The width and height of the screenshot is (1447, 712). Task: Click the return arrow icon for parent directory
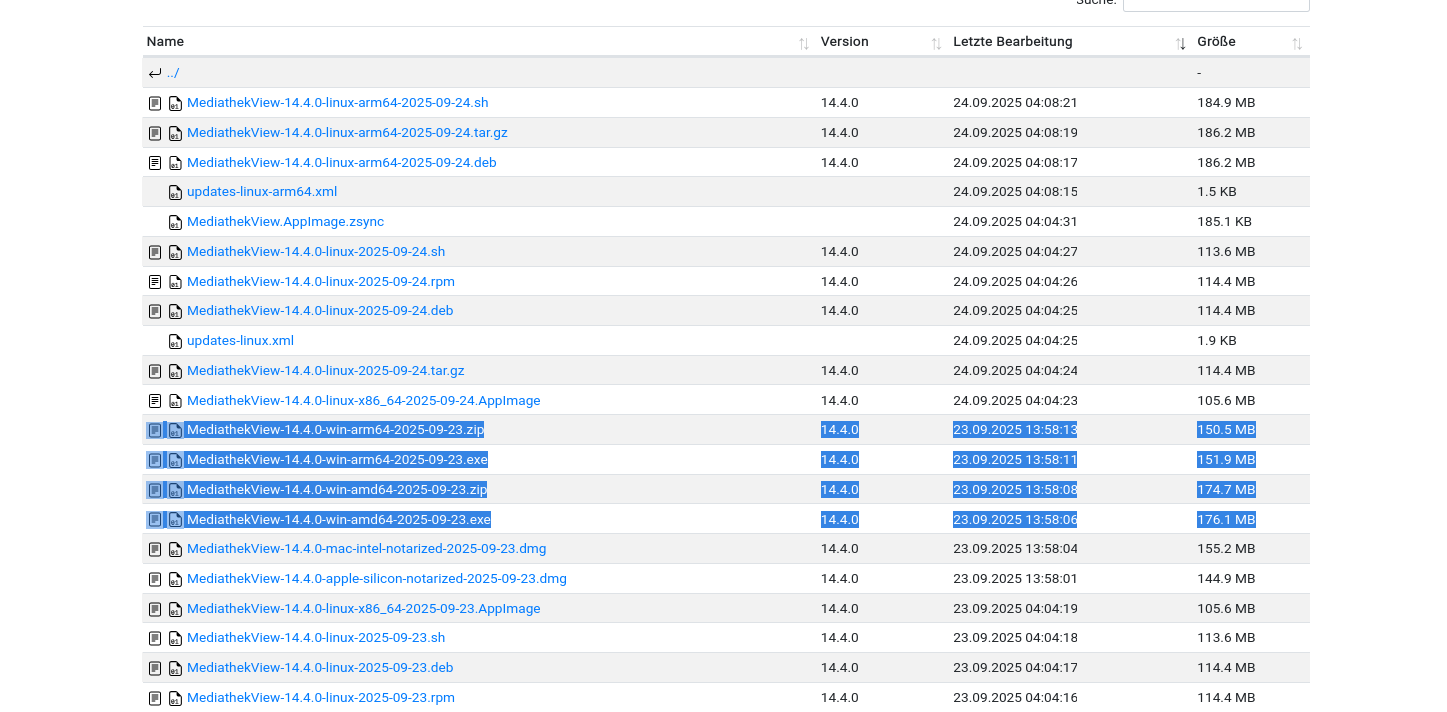click(154, 73)
